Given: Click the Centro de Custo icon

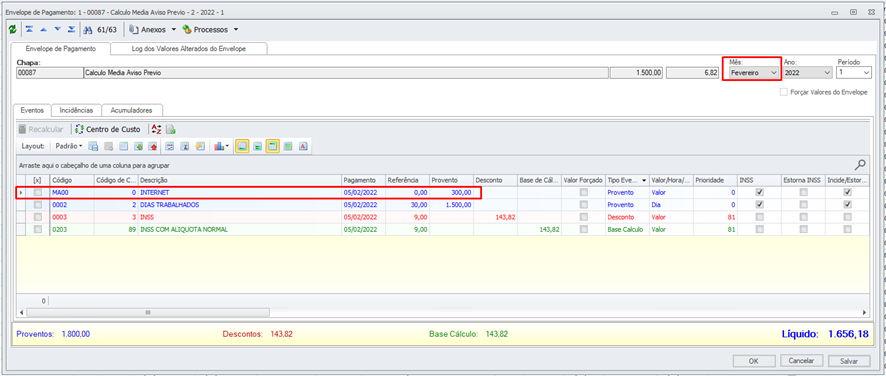Looking at the screenshot, I should tap(79, 129).
